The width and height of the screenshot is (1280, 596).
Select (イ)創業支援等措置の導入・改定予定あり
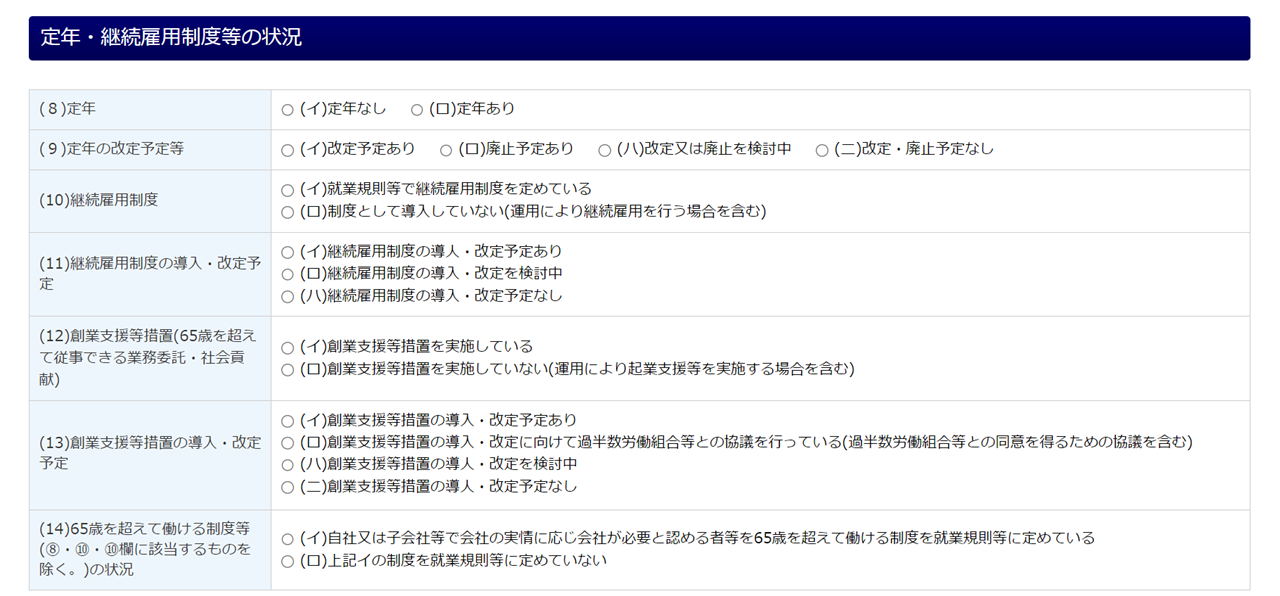[x=288, y=421]
